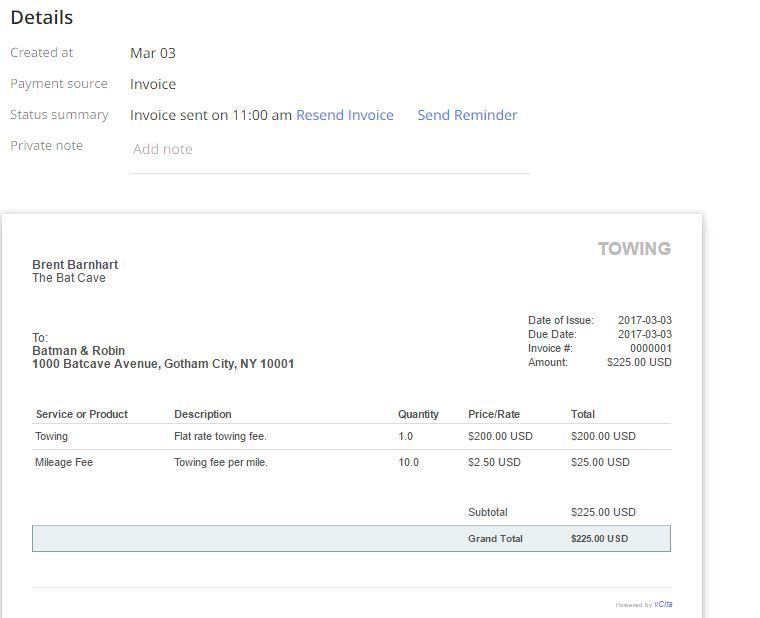This screenshot has width=760, height=618.
Task: Click the Brent Barnhart sender name
Action: 75,265
